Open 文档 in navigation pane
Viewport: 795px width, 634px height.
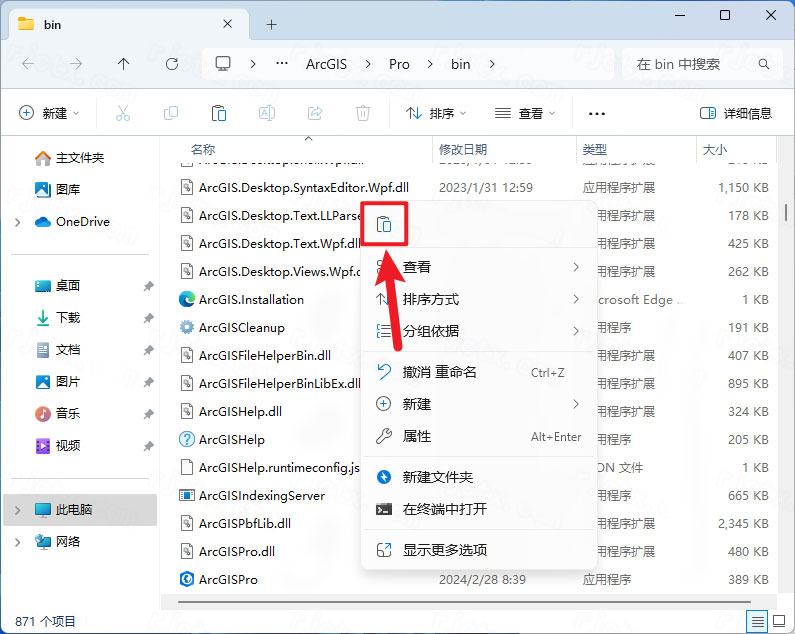[57, 349]
